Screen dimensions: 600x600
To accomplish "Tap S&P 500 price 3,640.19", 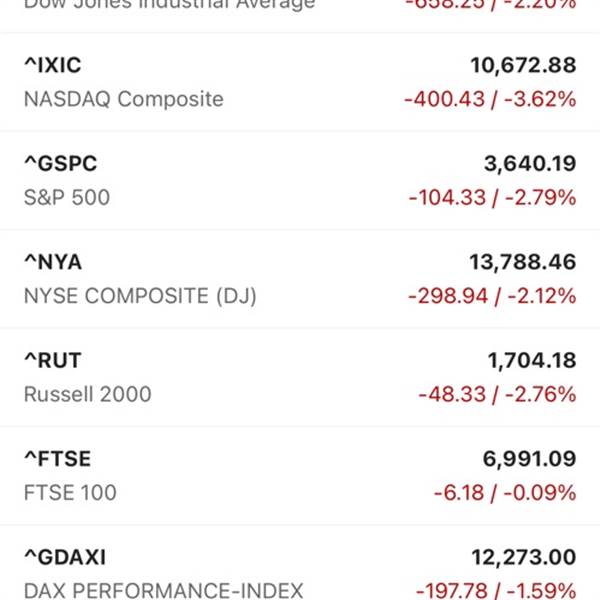I will (530, 163).
